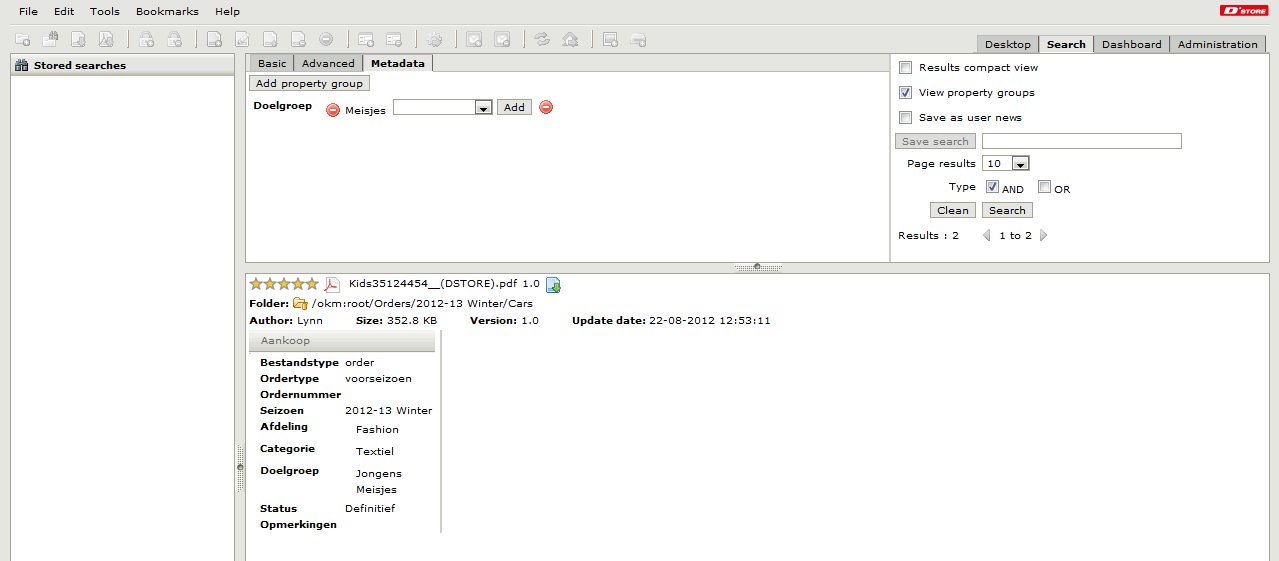The width and height of the screenshot is (1279, 561).
Task: Click download icon next to Kids35124454 PDF
Action: click(553, 285)
